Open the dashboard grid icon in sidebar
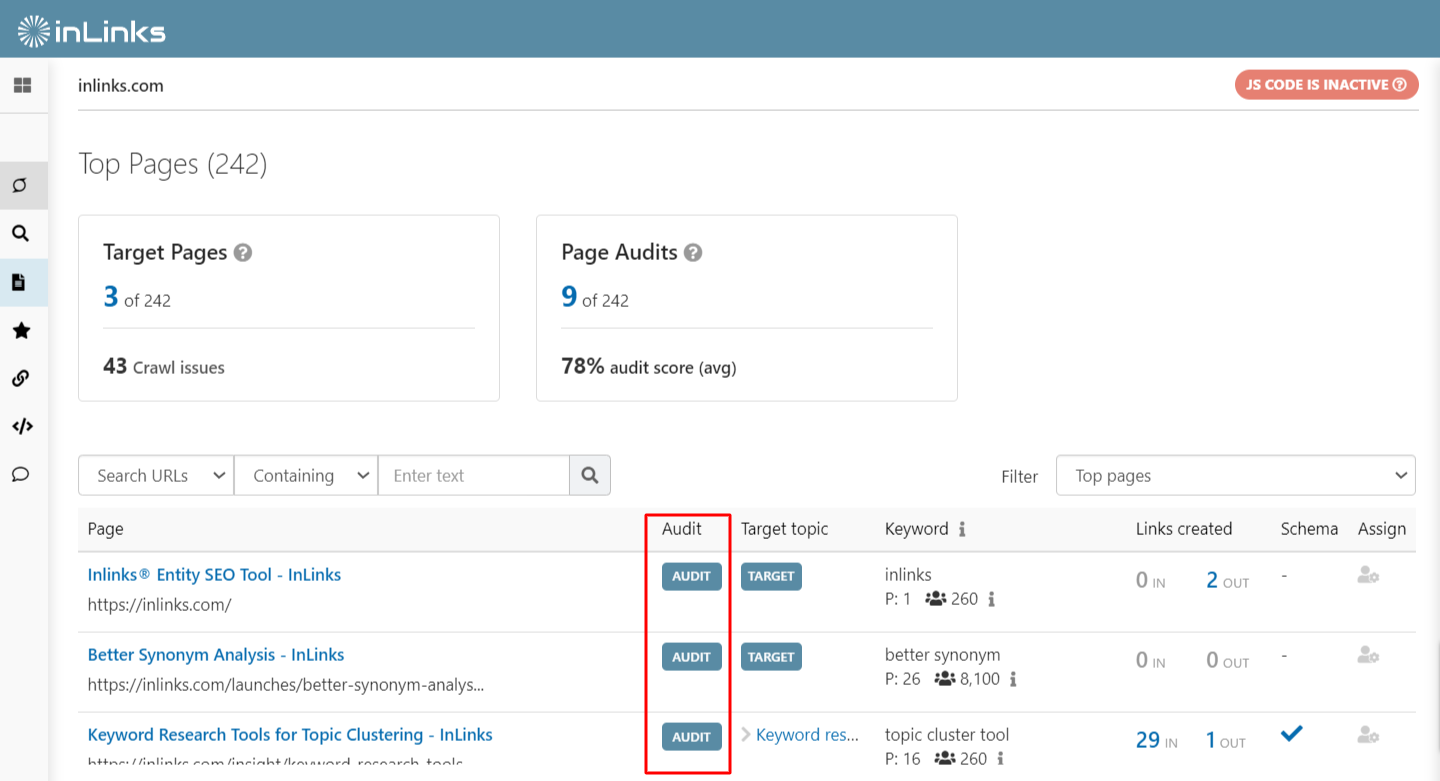The image size is (1440, 781). coord(22,86)
